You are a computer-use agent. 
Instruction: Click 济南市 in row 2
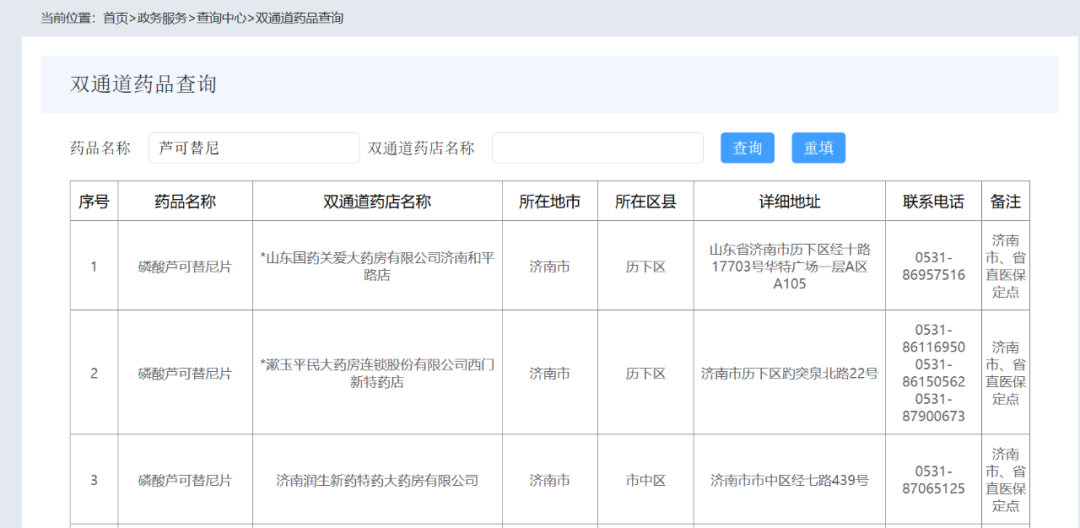point(550,373)
